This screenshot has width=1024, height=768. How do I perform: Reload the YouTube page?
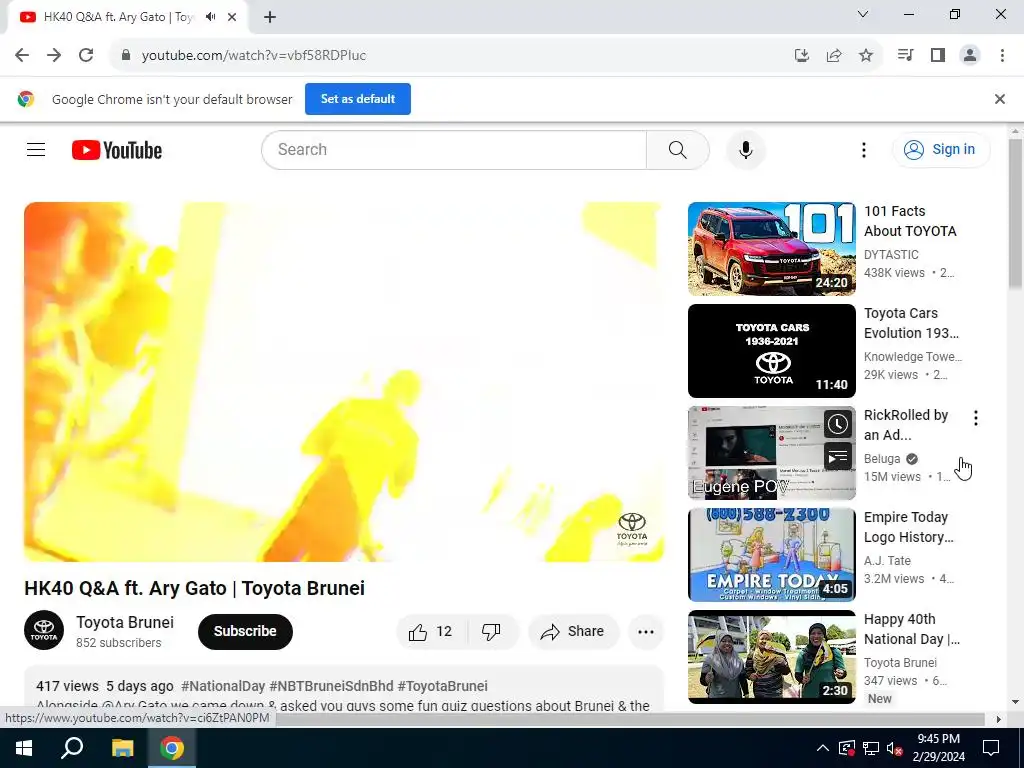(86, 56)
